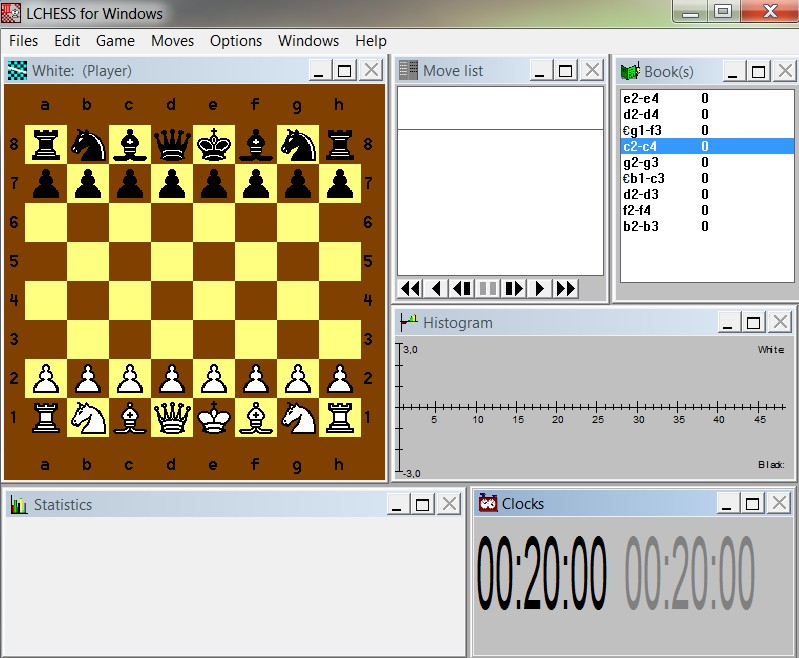The height and width of the screenshot is (658, 799).
Task: Step back one move
Action: click(x=436, y=288)
